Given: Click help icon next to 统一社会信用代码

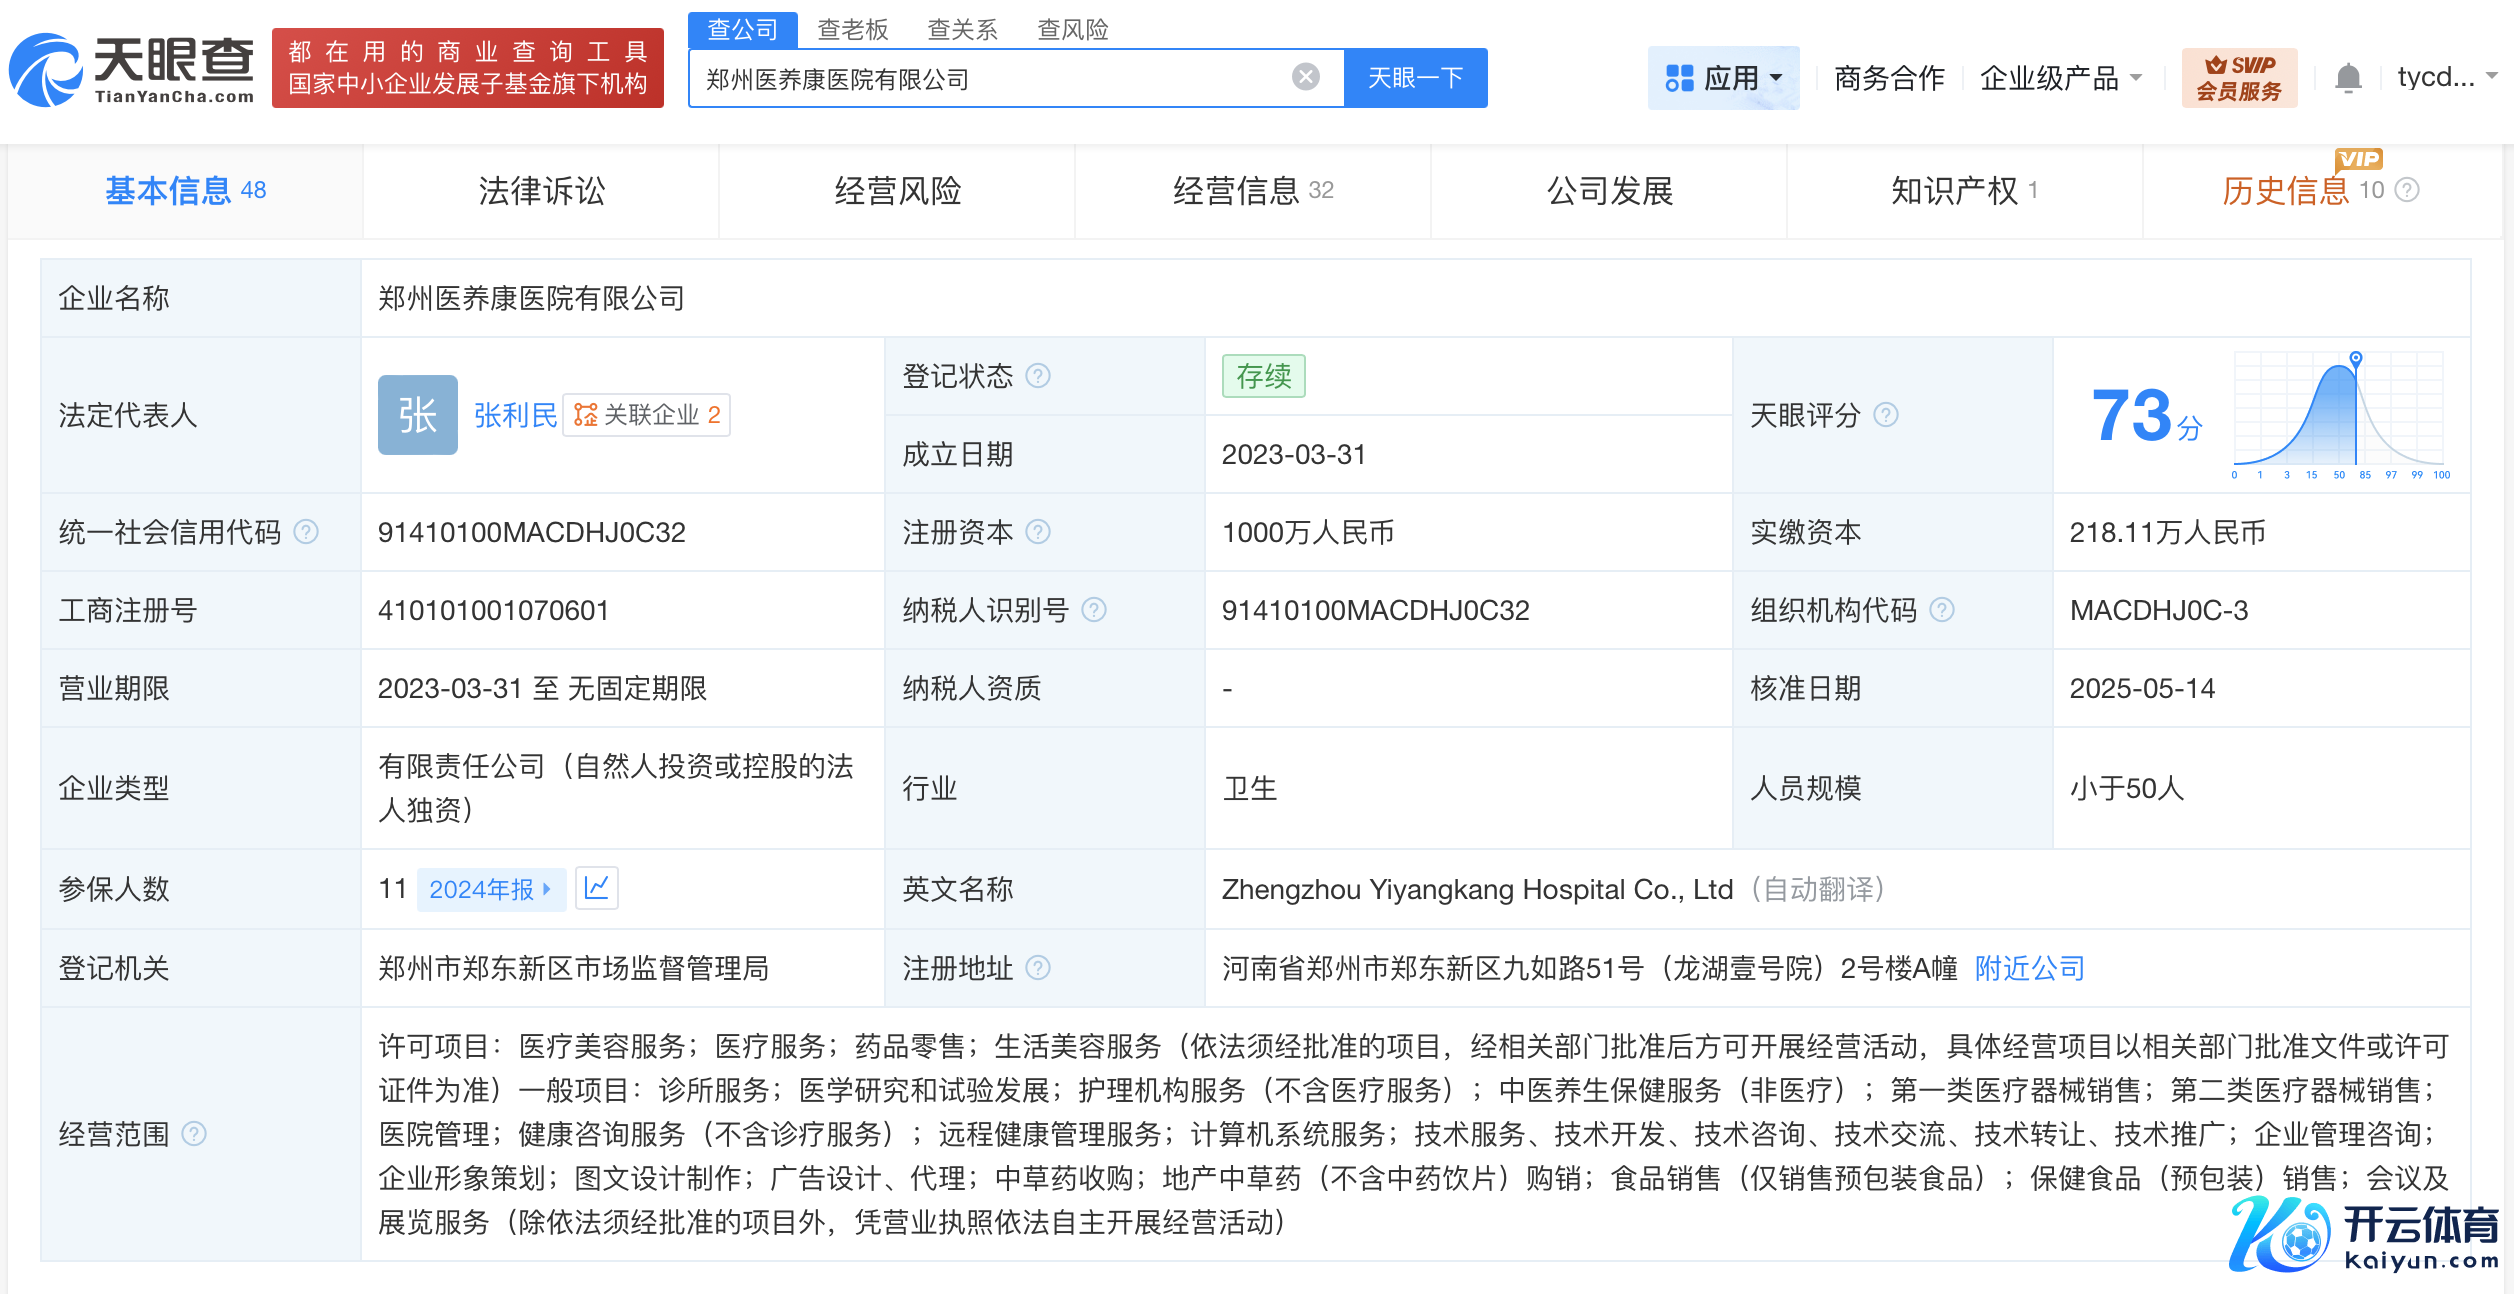Looking at the screenshot, I should [306, 532].
